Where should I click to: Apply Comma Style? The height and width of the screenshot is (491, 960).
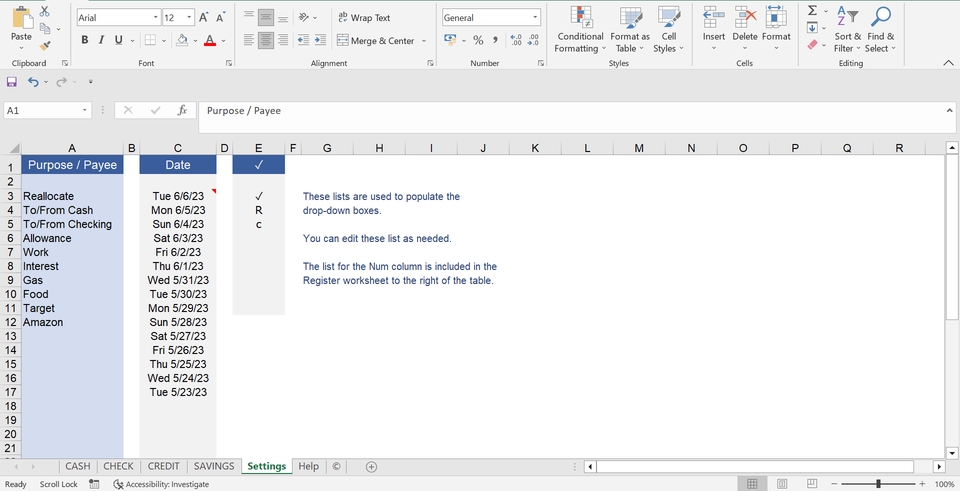click(495, 40)
